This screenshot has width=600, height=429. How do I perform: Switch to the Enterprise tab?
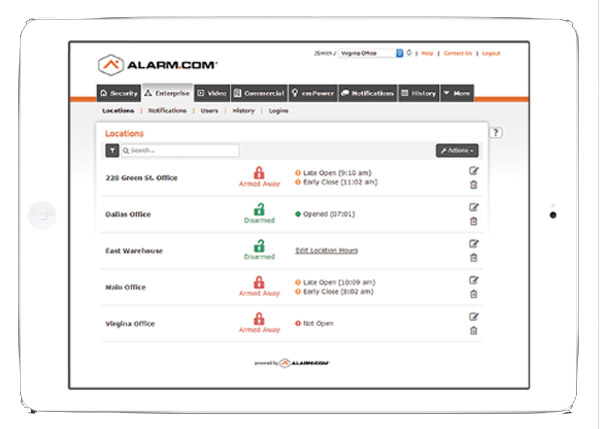(167, 93)
